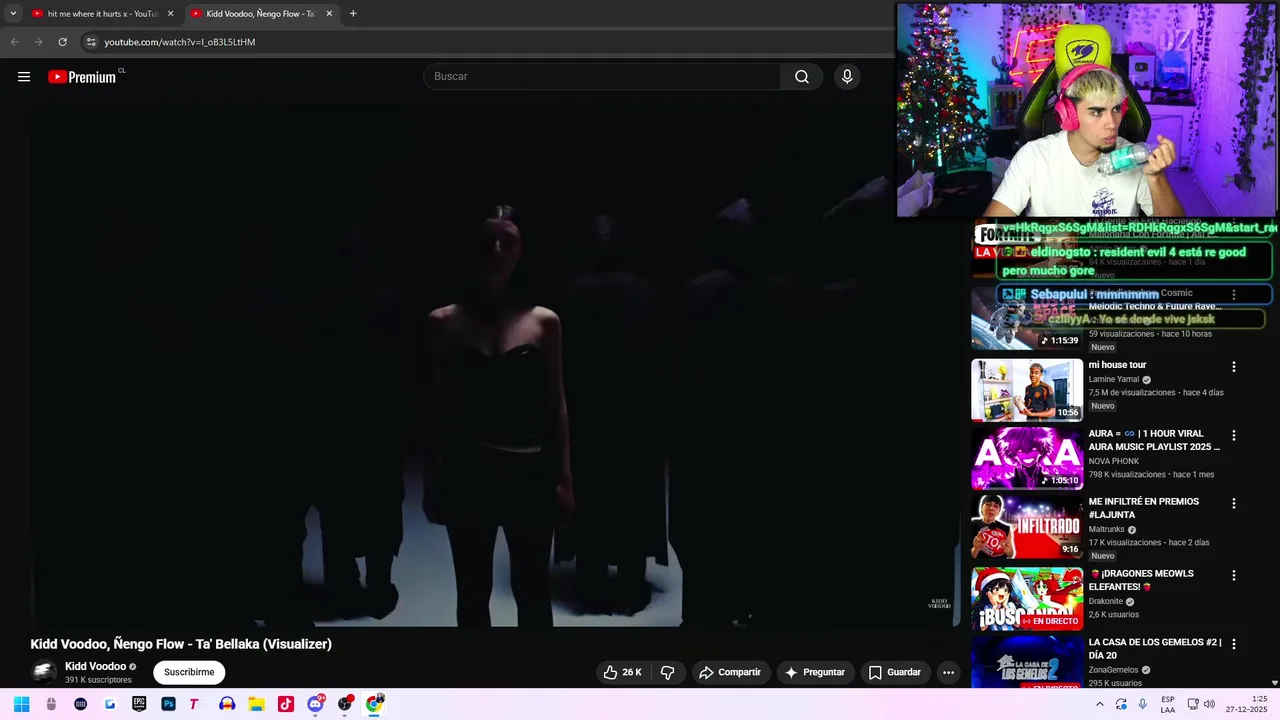Click the Compartir share button
Screen dimensions: 1280x720
click(x=730, y=672)
